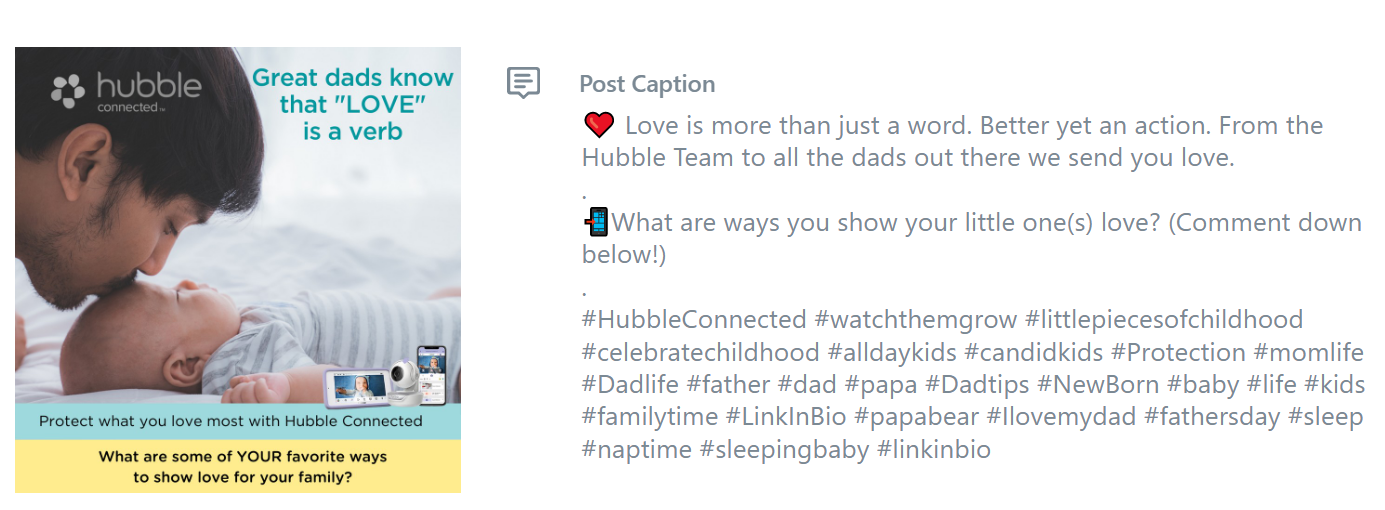Click the red heart emoji in the caption
Viewport: 1385px width, 510px height.
pos(598,126)
